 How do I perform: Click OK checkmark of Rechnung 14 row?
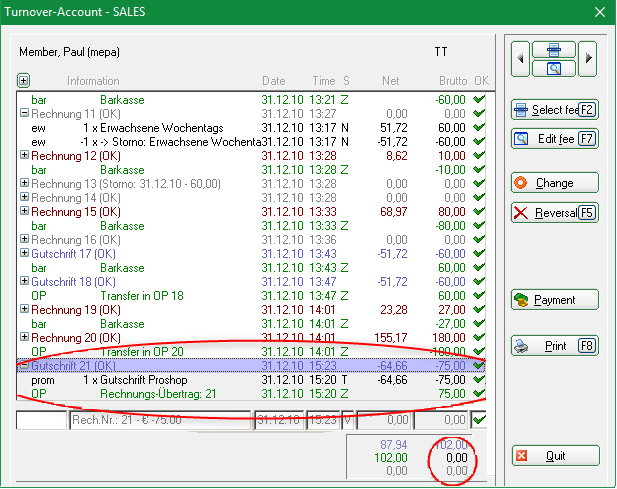(478, 197)
